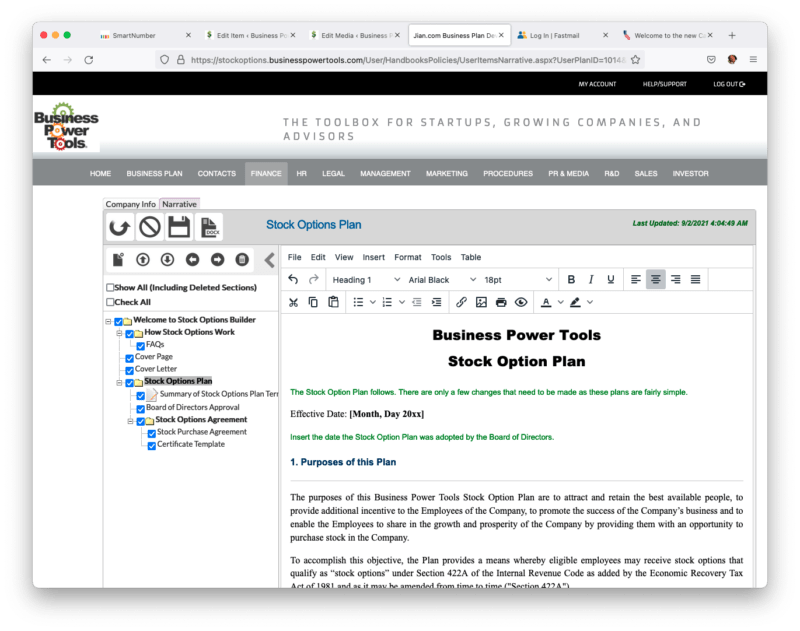Image resolution: width=800 pixels, height=631 pixels.
Task: Collapse the How Stock Options Work node
Action: coord(119,334)
